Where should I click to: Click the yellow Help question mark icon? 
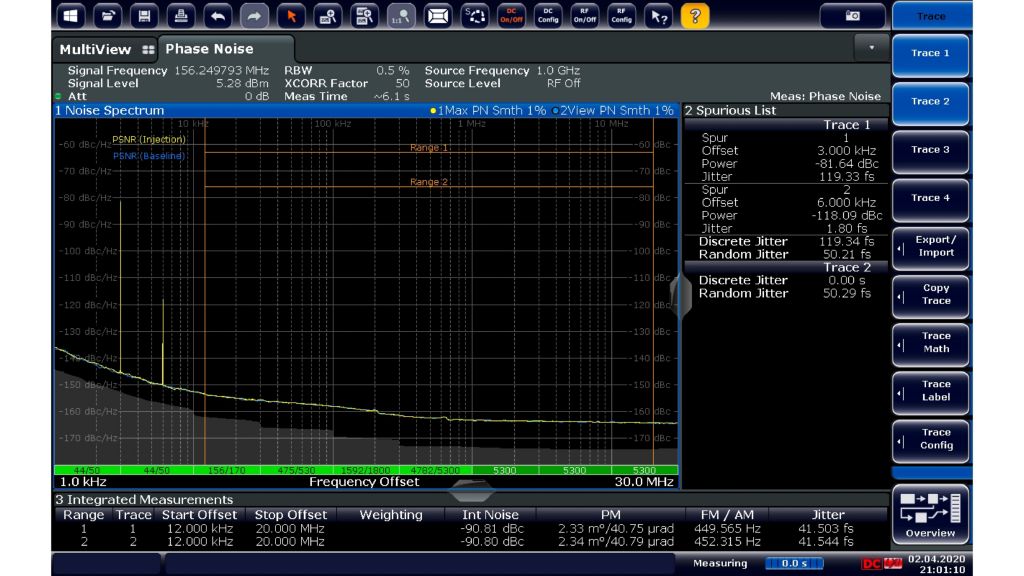pyautogui.click(x=696, y=15)
